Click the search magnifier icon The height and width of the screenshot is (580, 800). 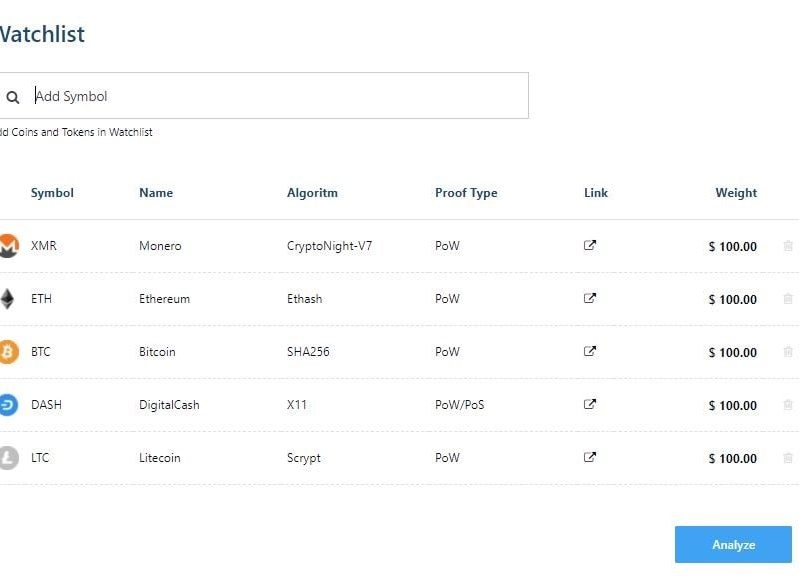click(x=13, y=97)
